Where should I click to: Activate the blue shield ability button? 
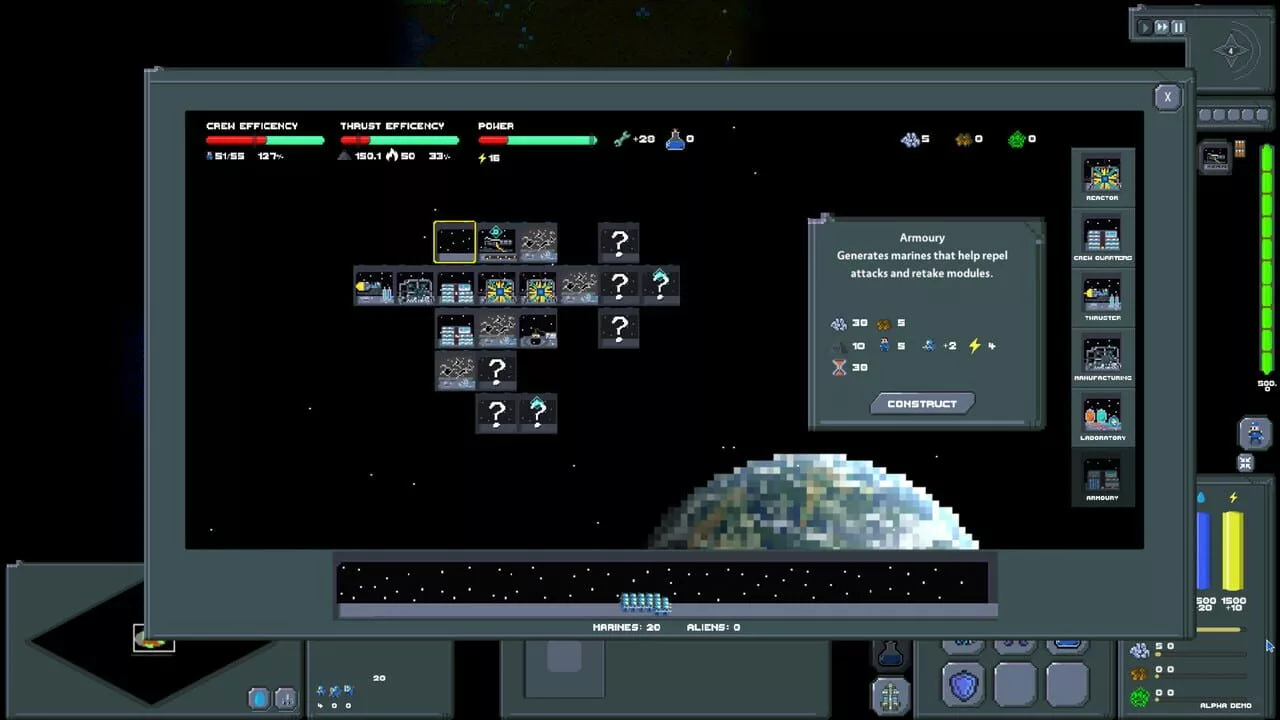tap(963, 685)
